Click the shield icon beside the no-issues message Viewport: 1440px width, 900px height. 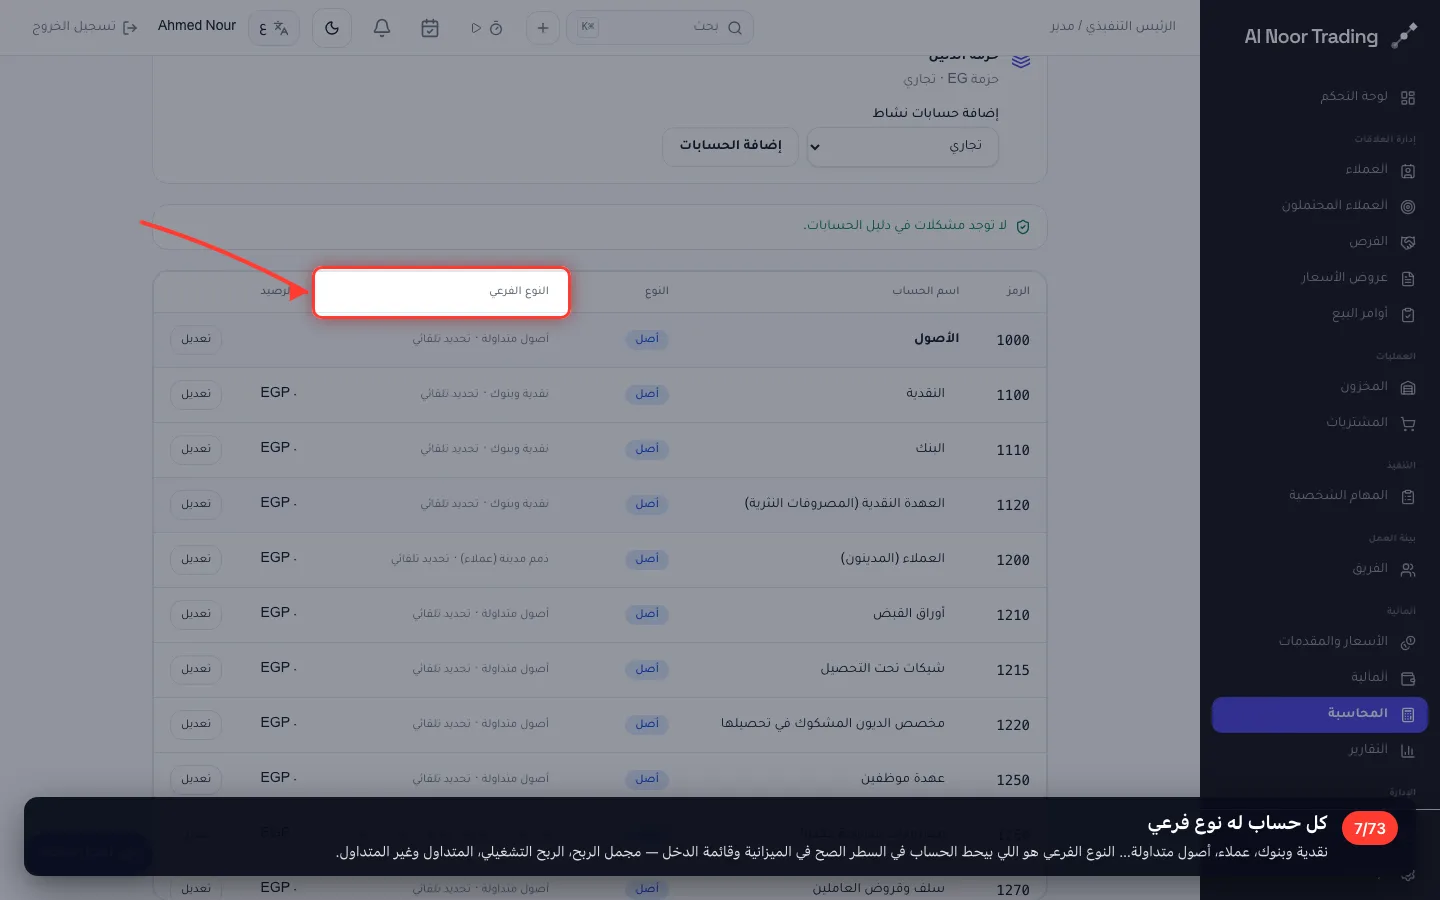tap(1023, 227)
